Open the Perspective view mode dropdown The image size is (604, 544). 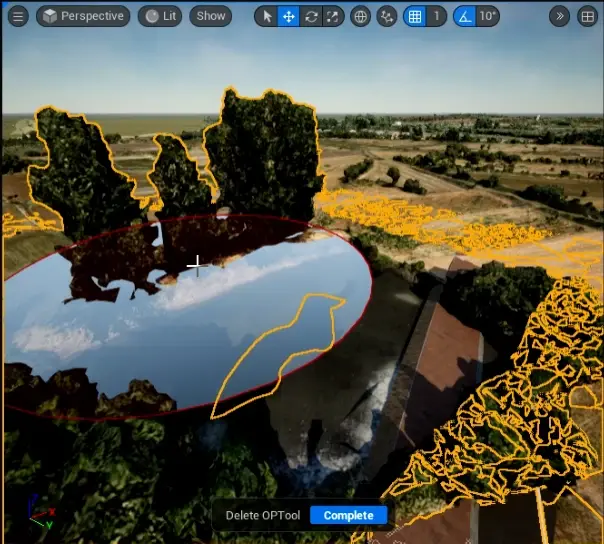point(83,16)
